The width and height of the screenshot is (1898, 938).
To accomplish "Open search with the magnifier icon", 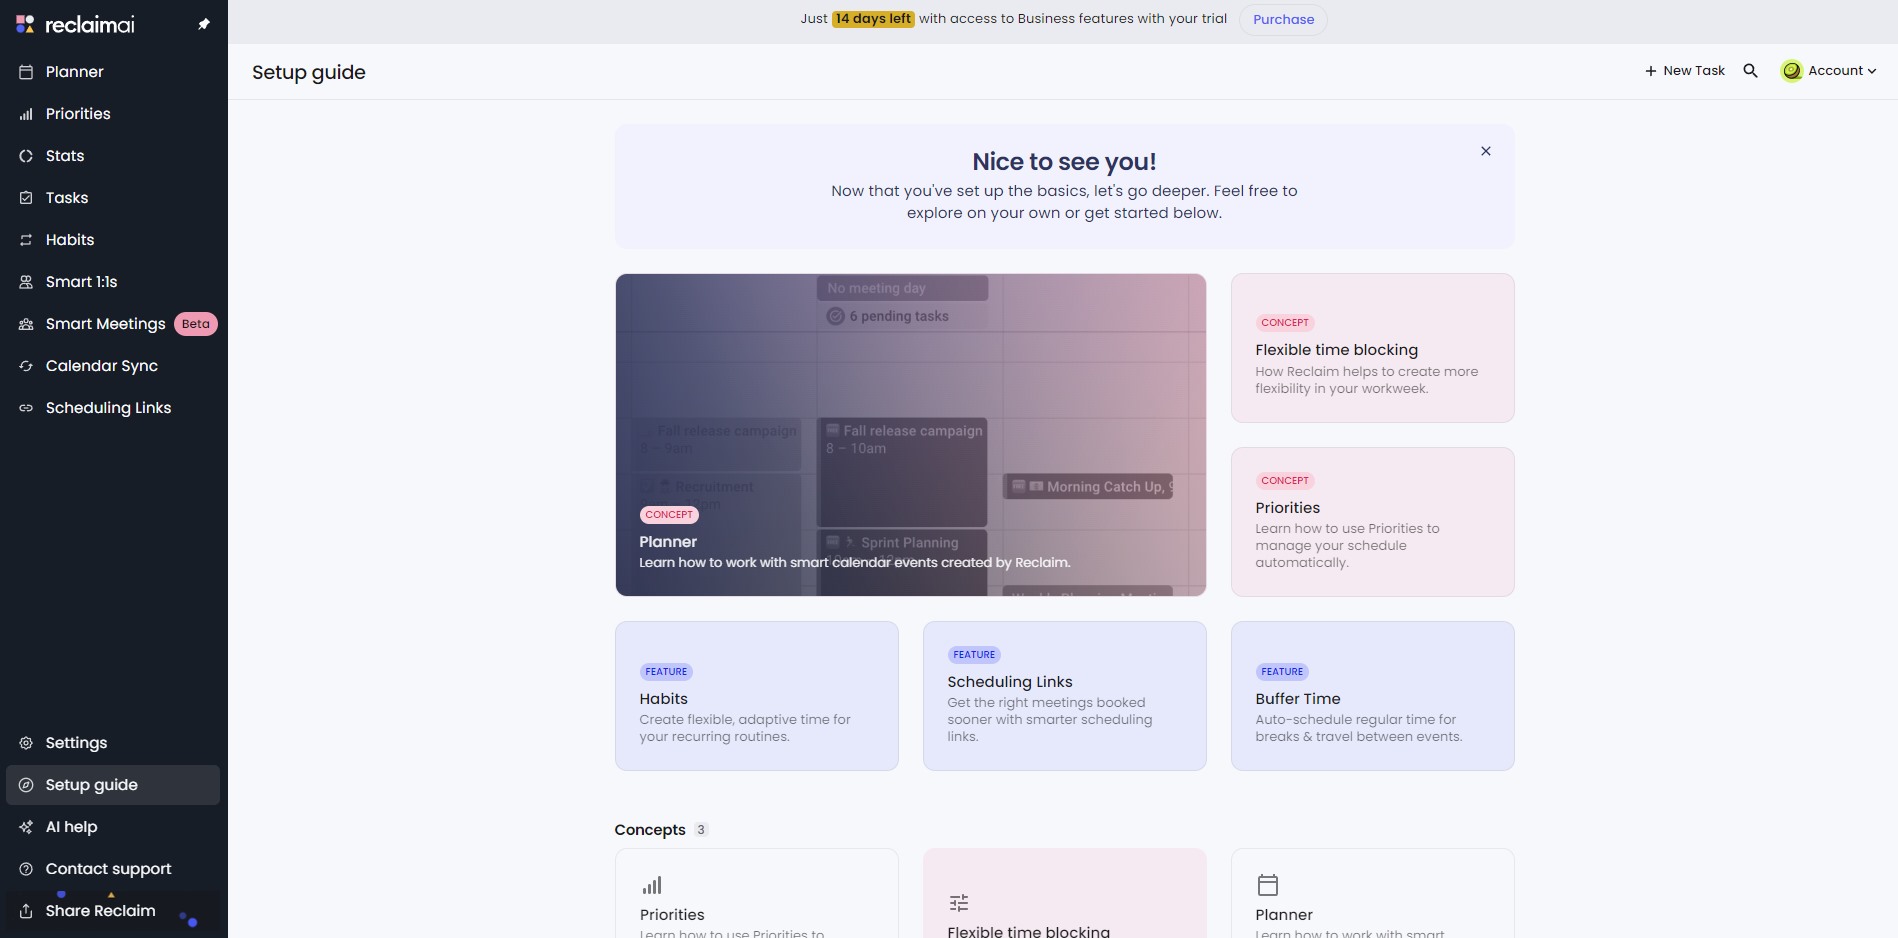I will tap(1750, 71).
